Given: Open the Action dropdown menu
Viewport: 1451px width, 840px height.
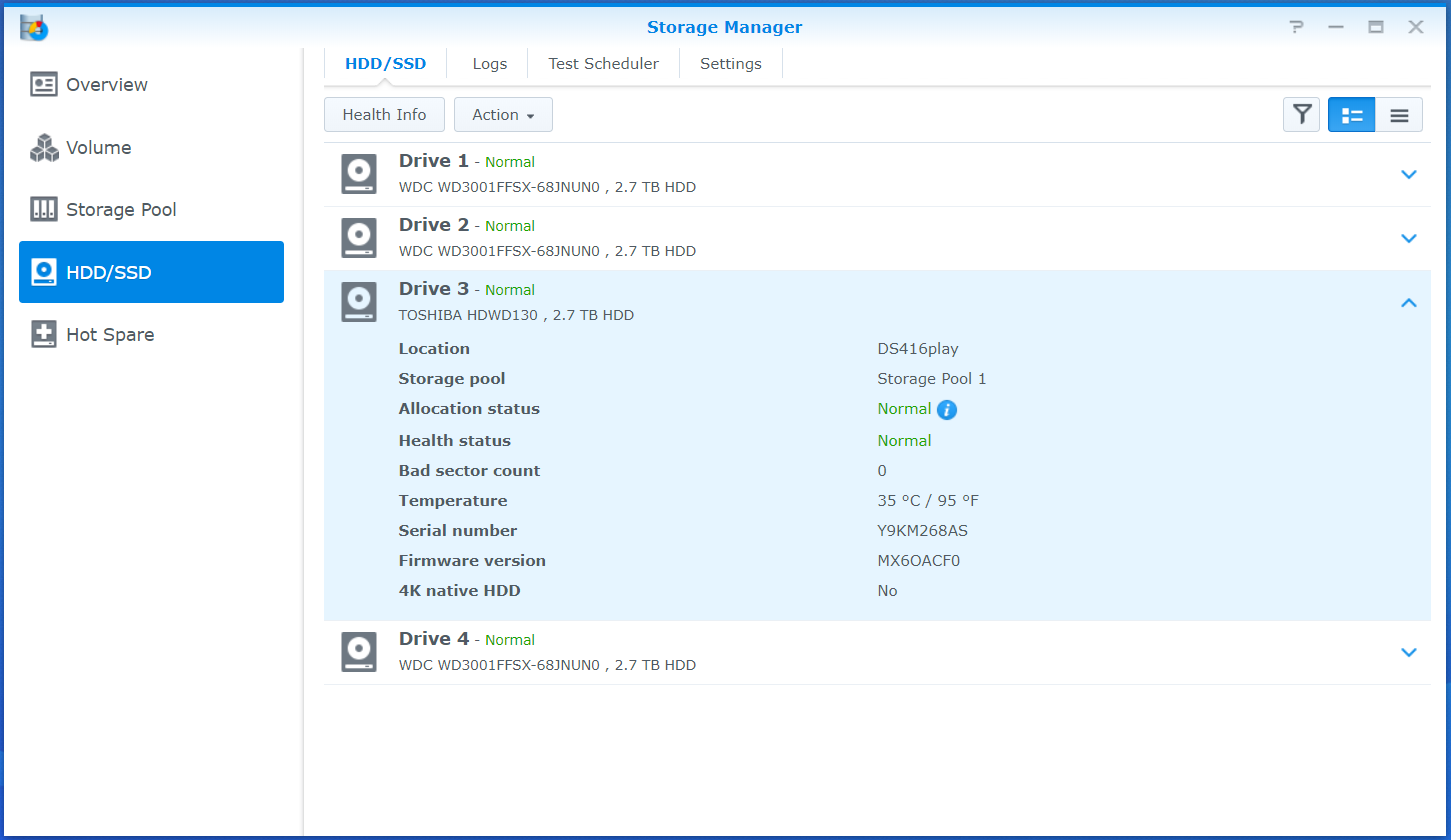Looking at the screenshot, I should pos(503,114).
